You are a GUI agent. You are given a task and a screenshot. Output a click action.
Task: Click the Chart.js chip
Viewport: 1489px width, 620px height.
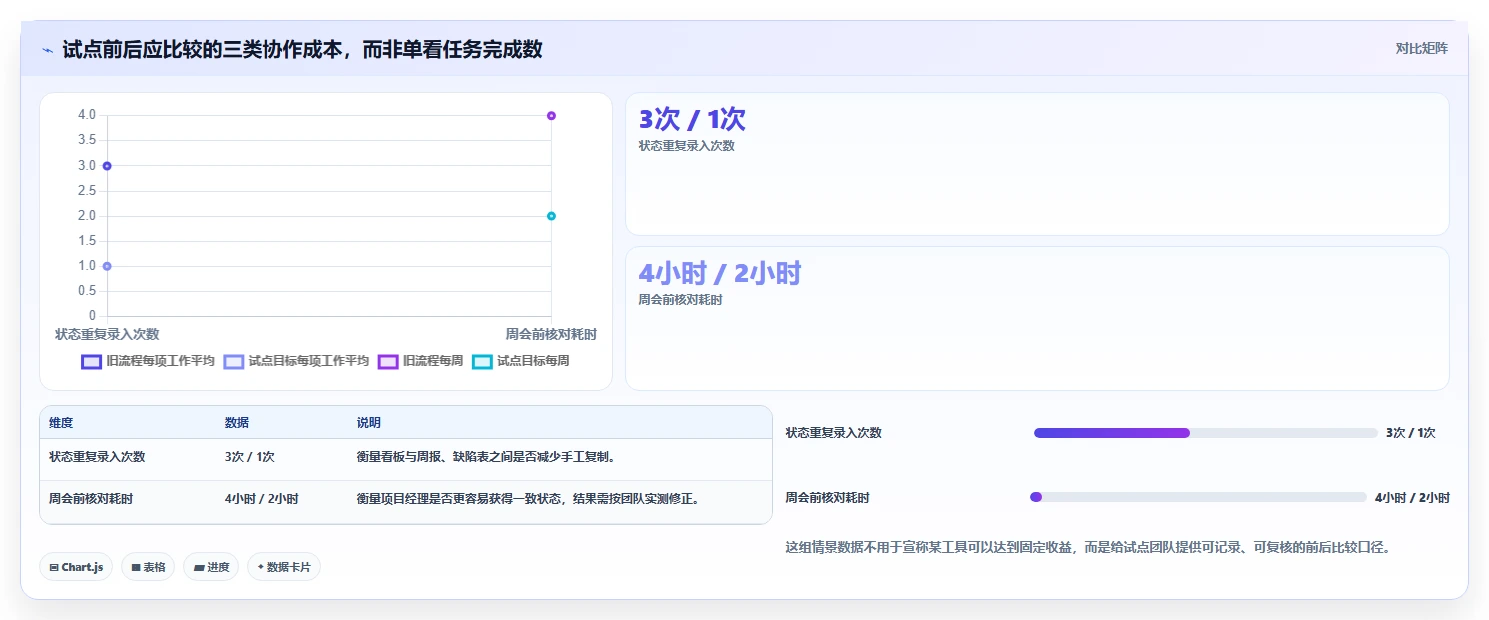(77, 567)
